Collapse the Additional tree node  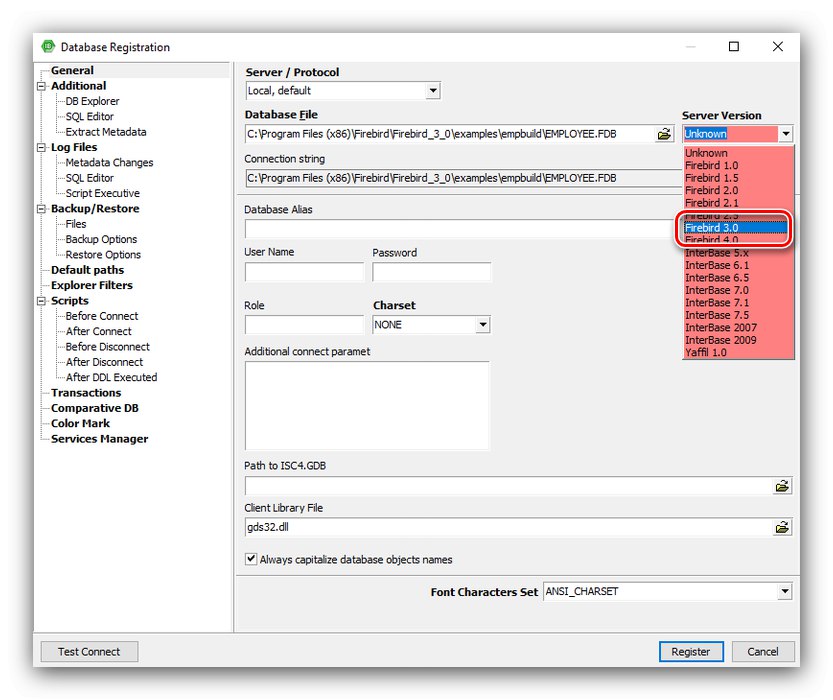[41, 86]
